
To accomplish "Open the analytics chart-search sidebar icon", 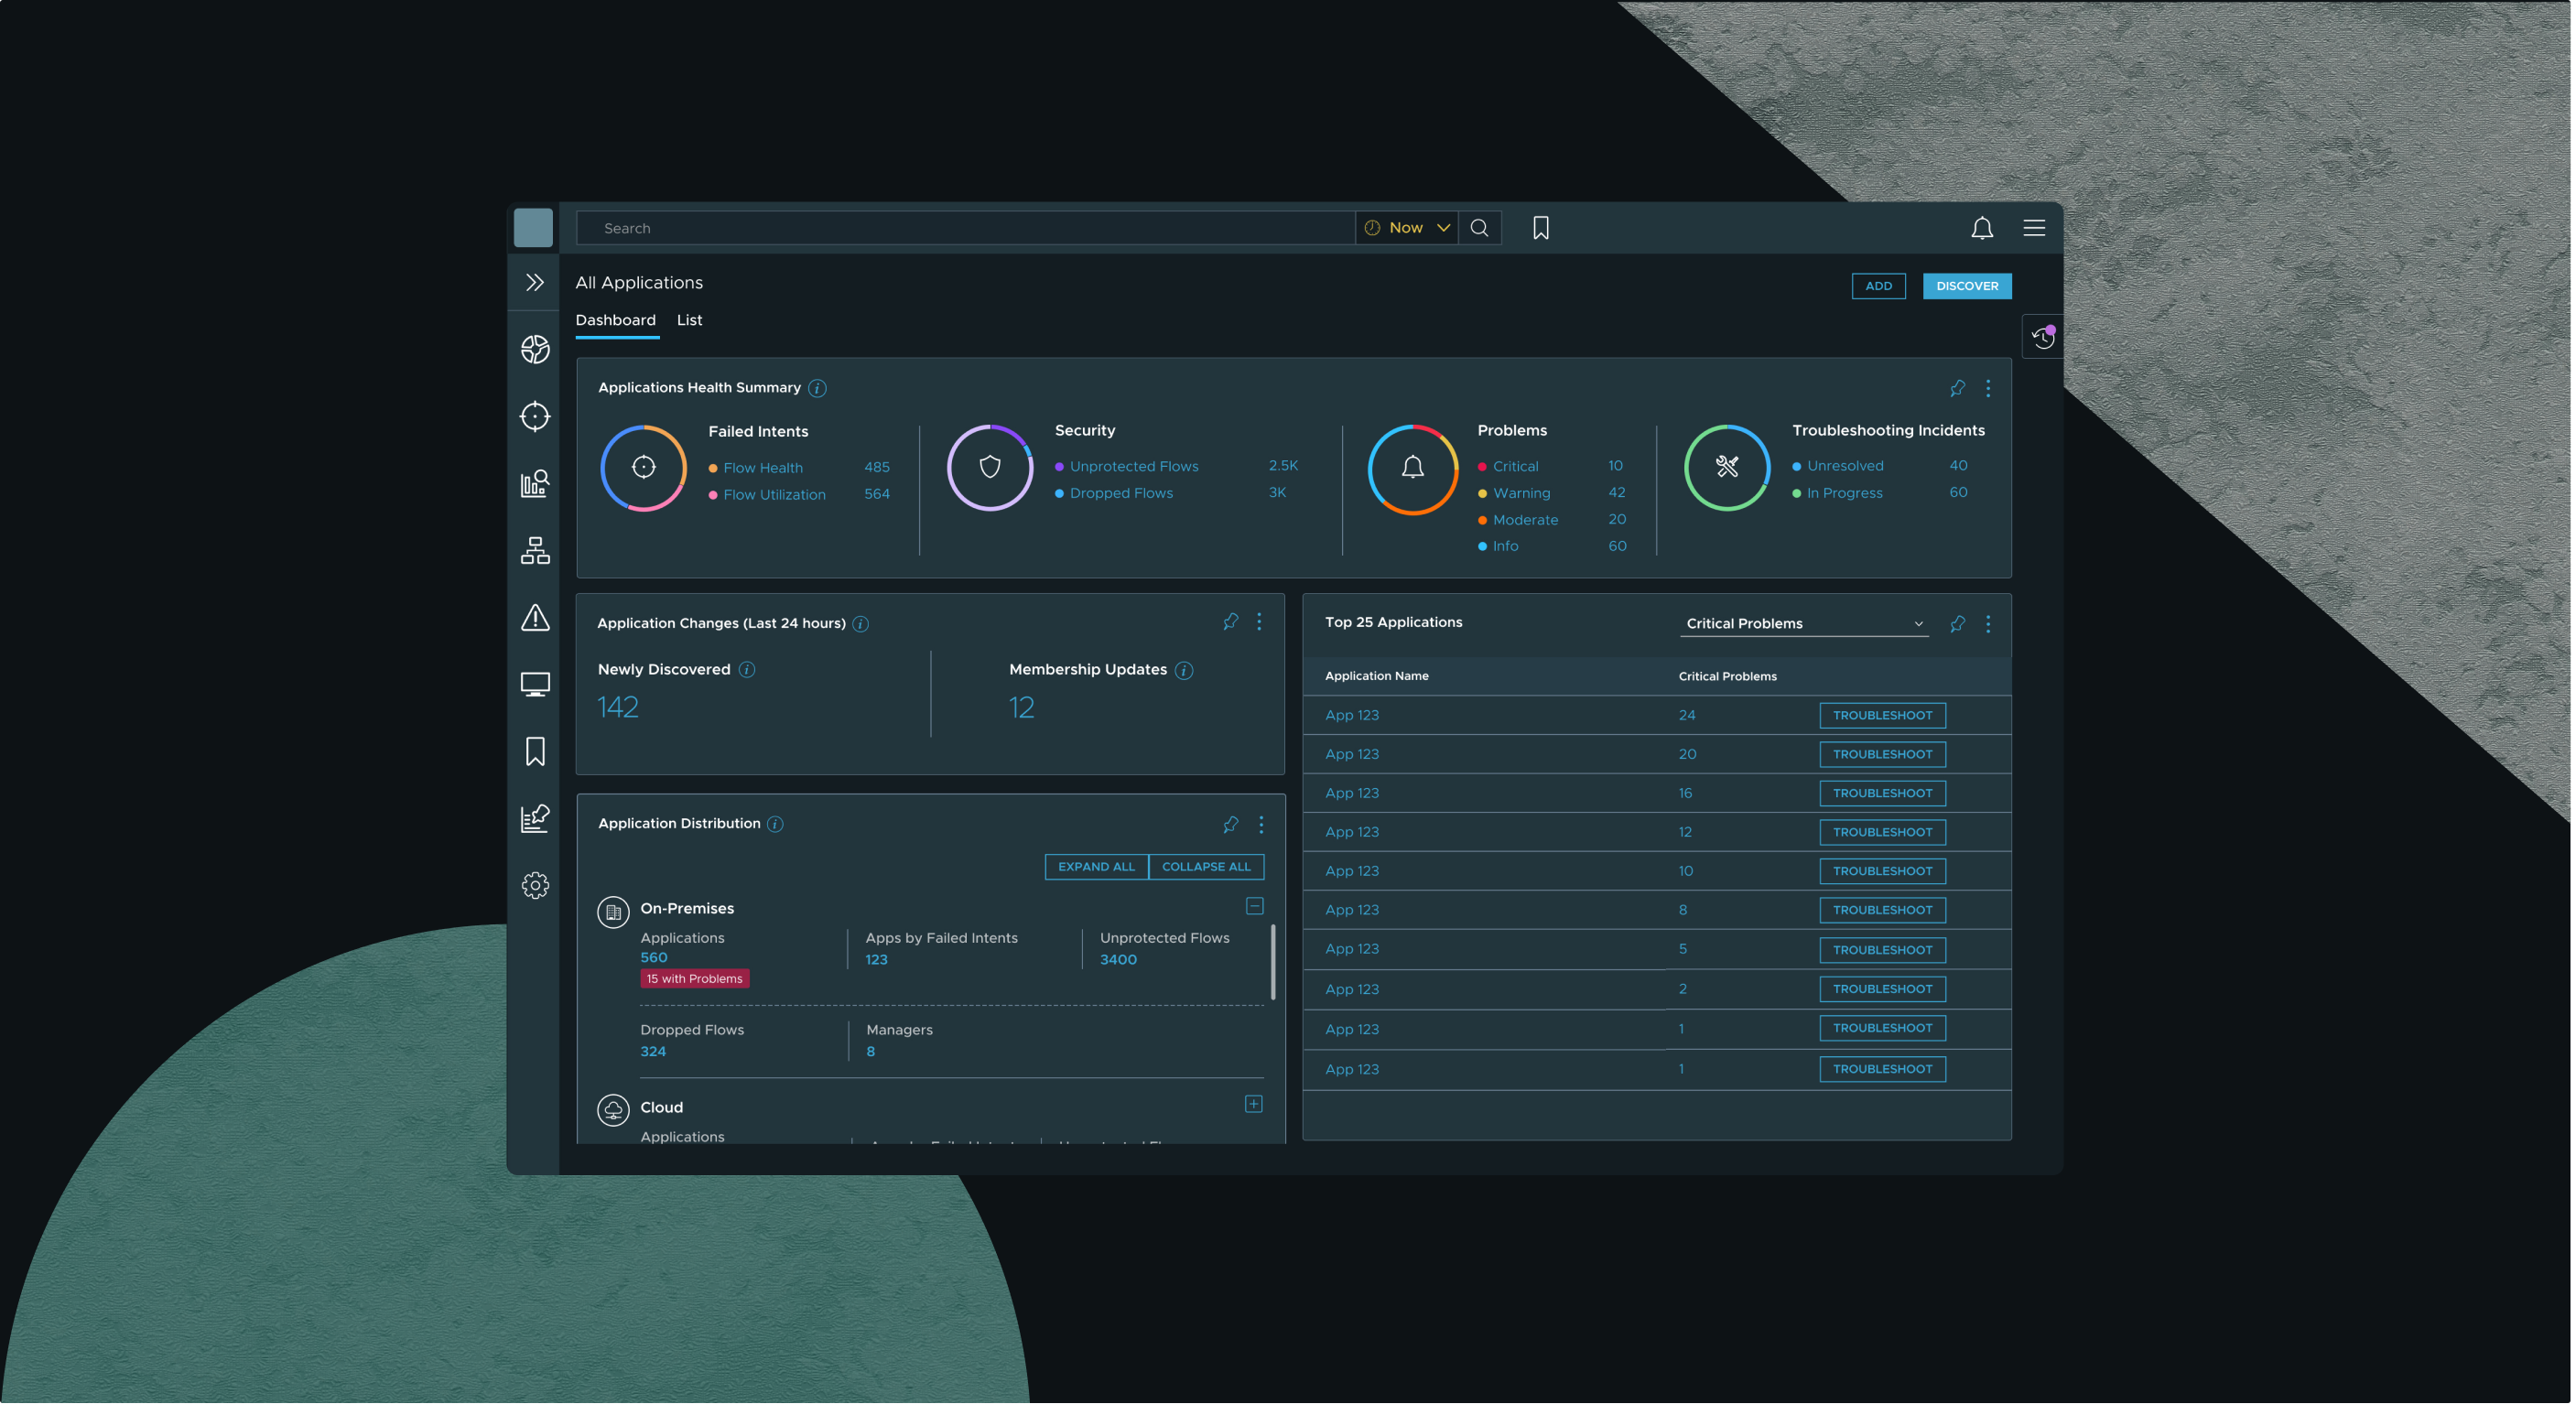I will (535, 483).
